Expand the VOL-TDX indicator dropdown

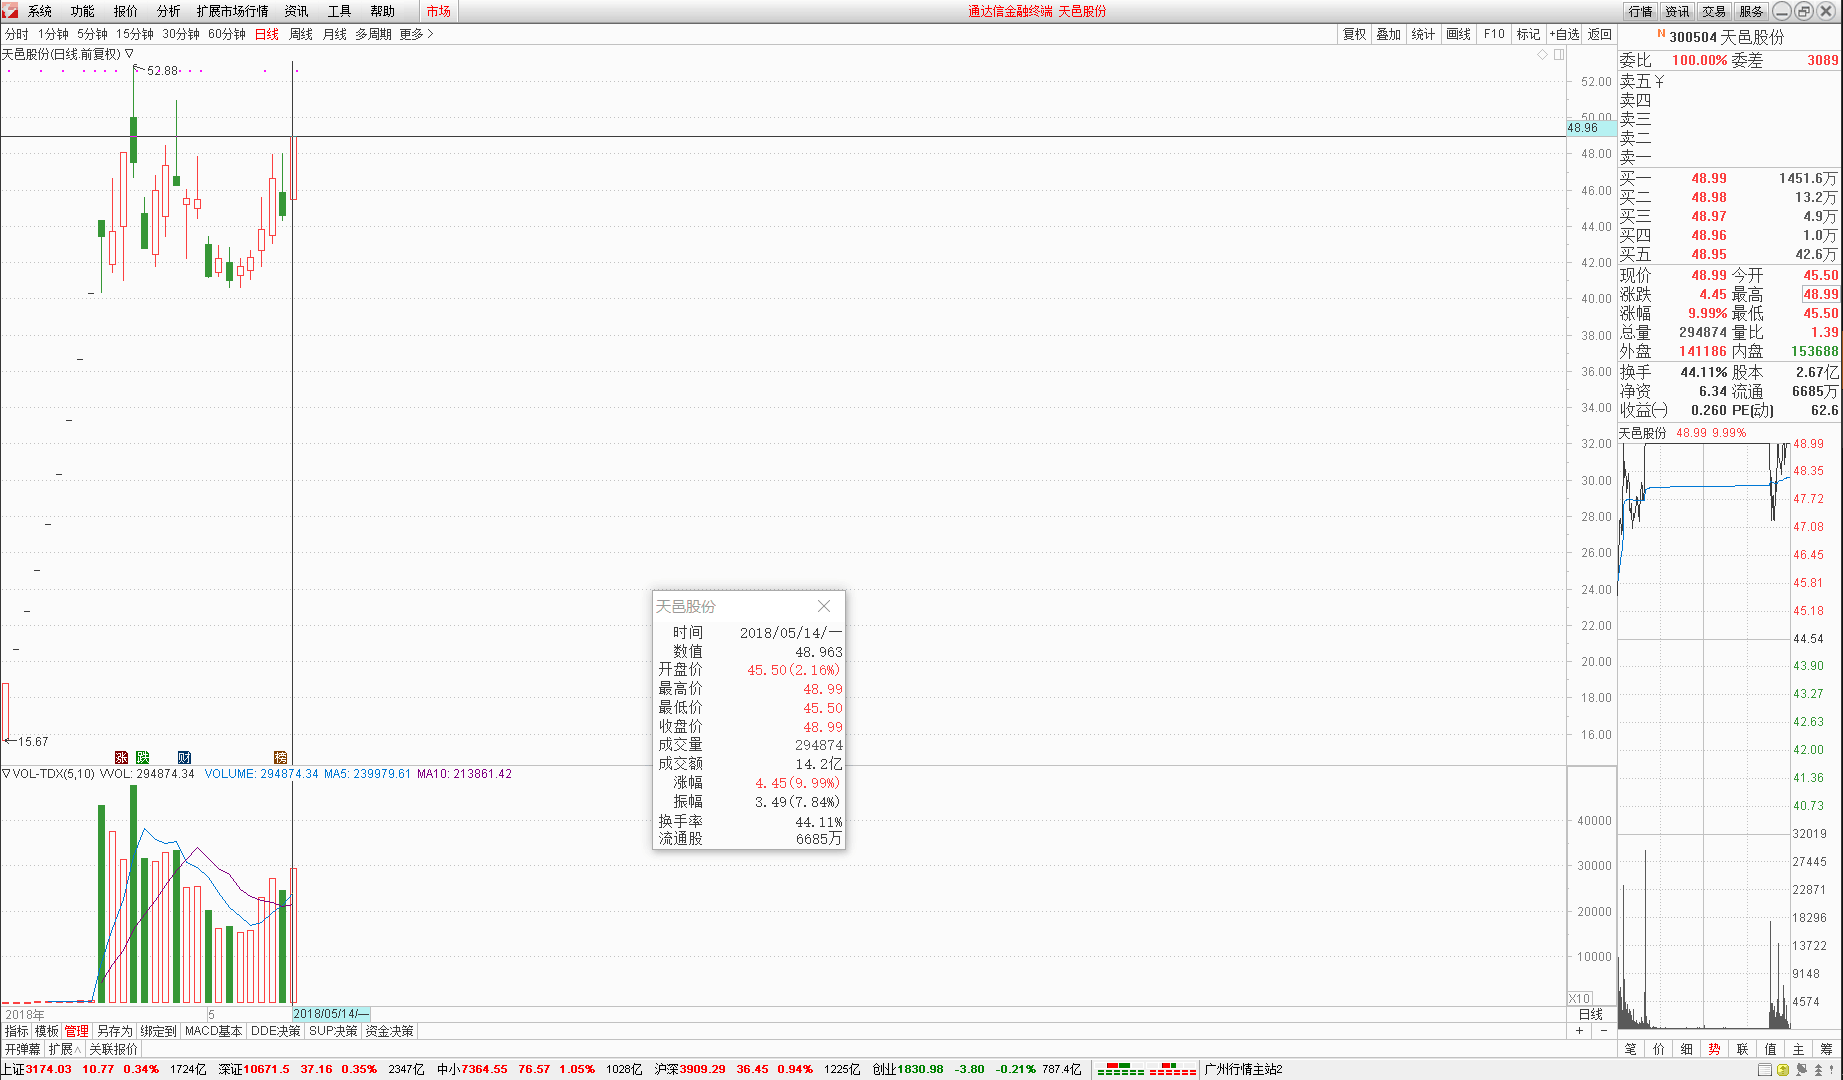pyautogui.click(x=7, y=773)
